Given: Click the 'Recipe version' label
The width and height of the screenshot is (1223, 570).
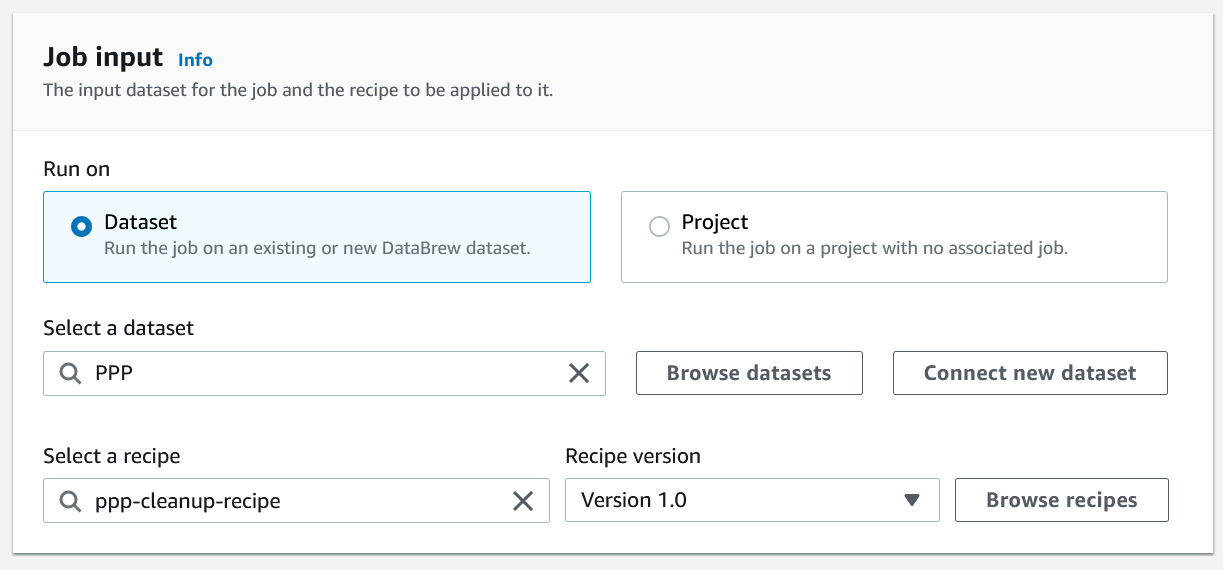Looking at the screenshot, I should pos(633,456).
